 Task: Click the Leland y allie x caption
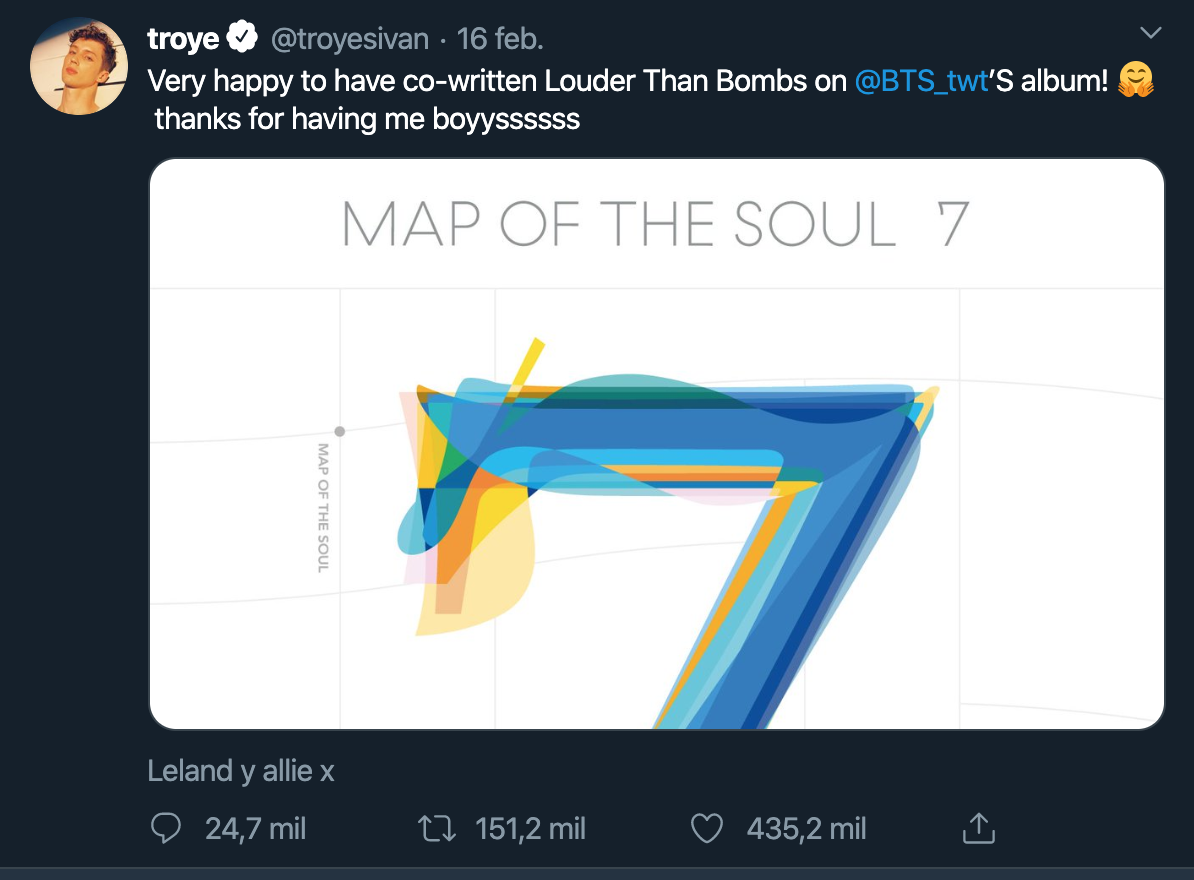pos(240,770)
